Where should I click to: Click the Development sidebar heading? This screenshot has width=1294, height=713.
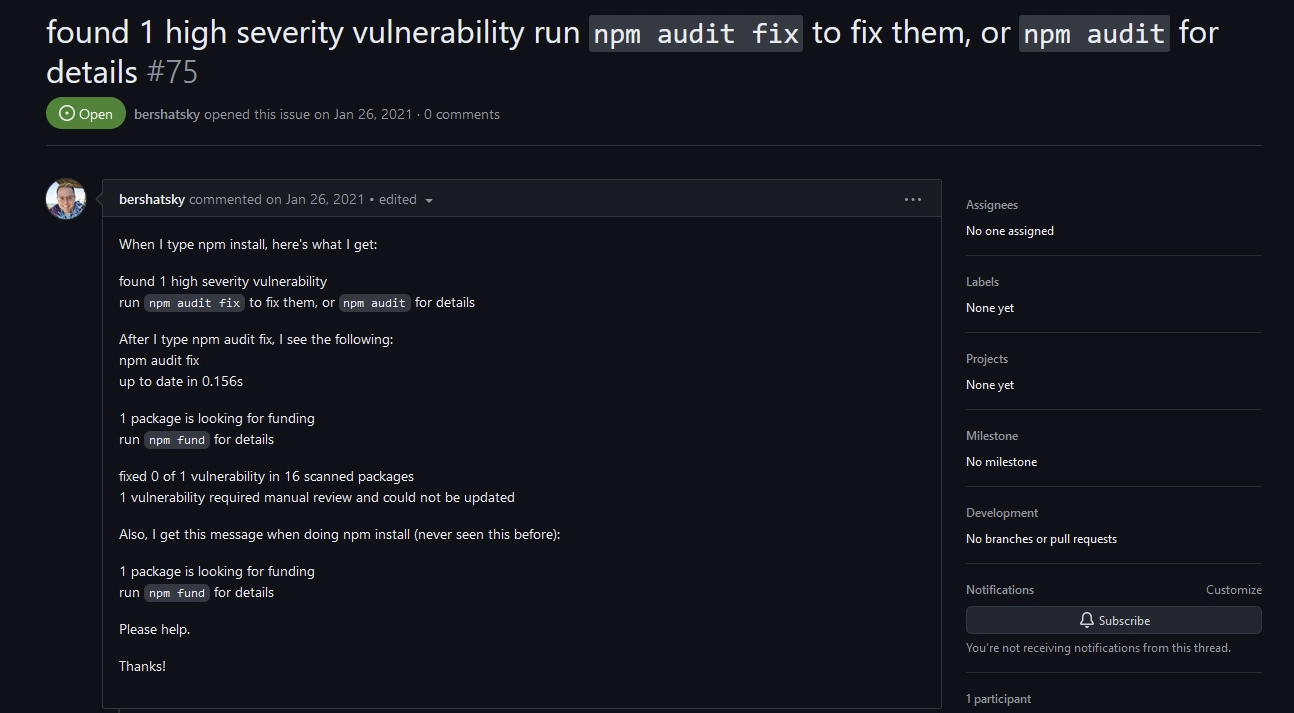1001,513
